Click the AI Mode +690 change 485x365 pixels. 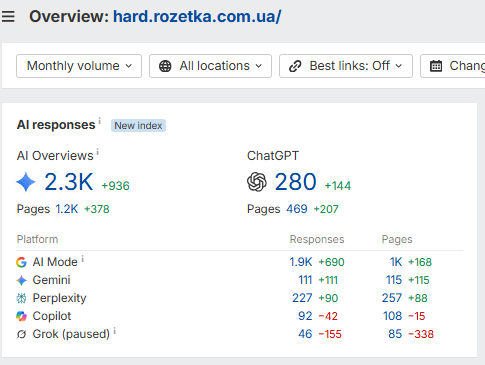331,262
